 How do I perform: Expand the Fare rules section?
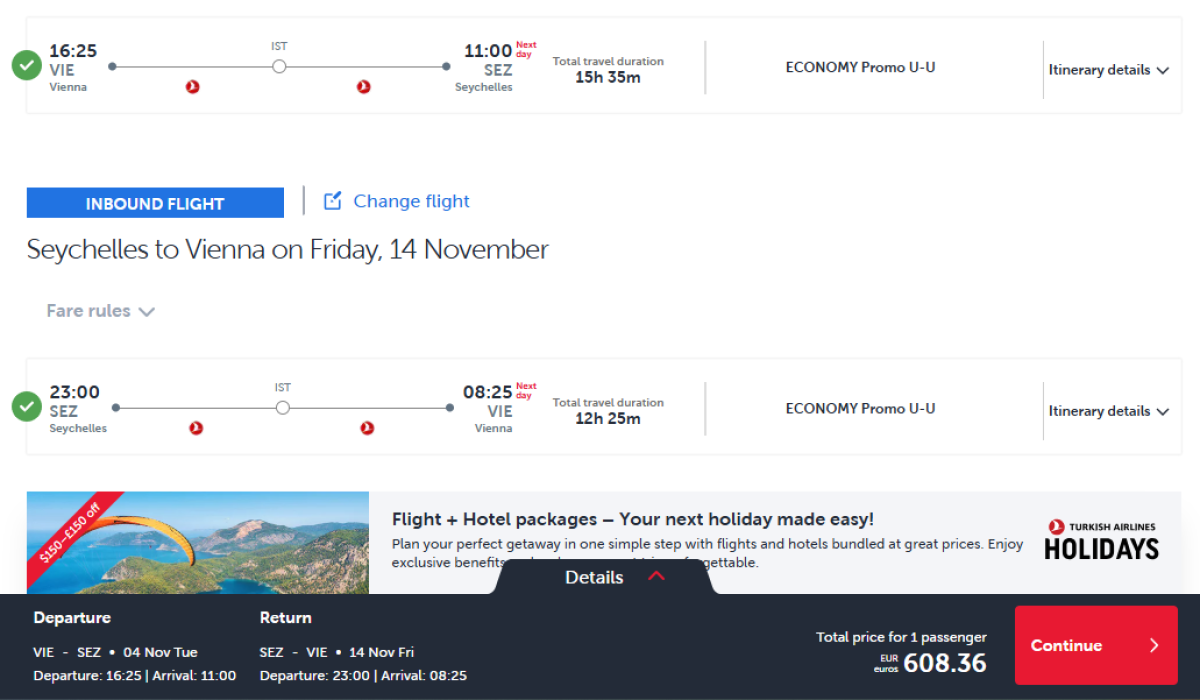point(100,311)
